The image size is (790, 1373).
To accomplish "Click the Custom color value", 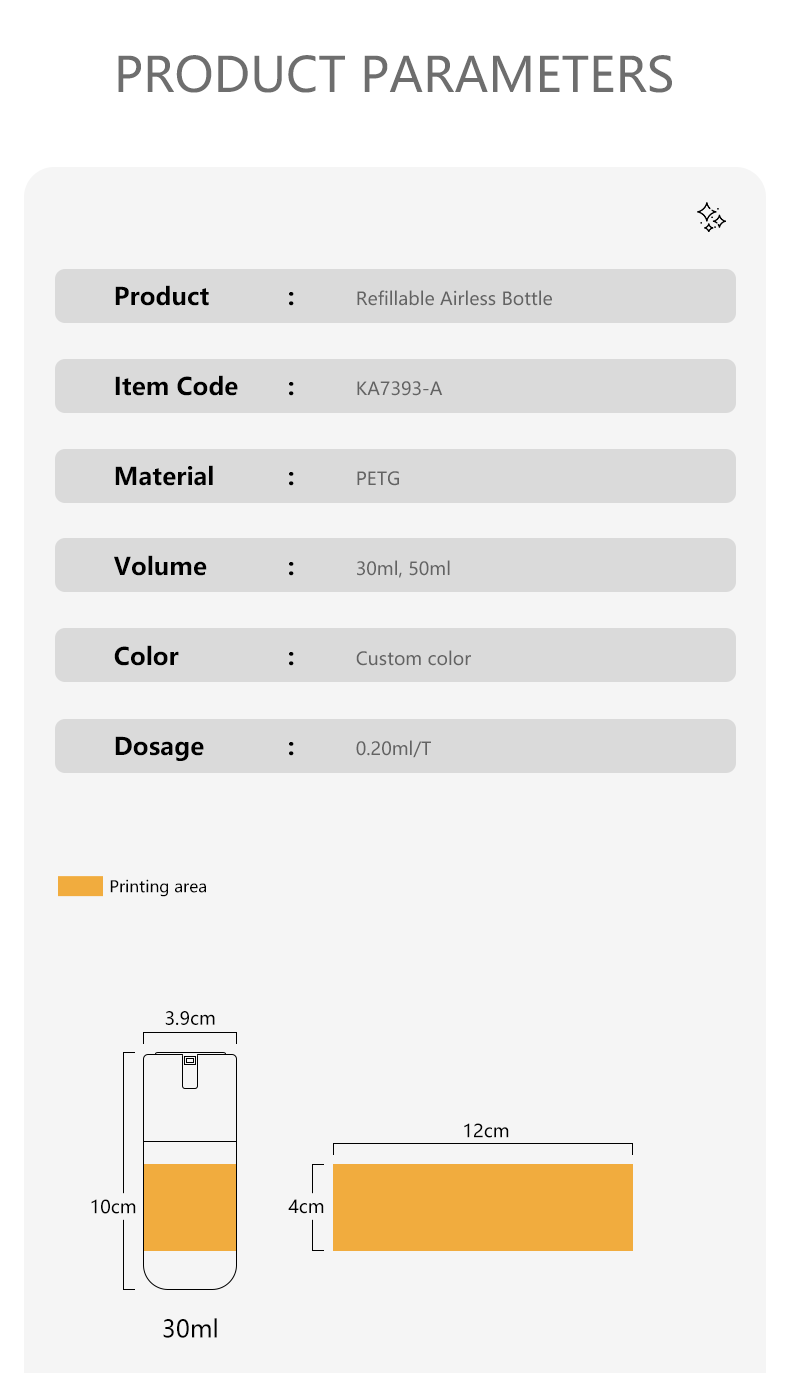I will [413, 658].
